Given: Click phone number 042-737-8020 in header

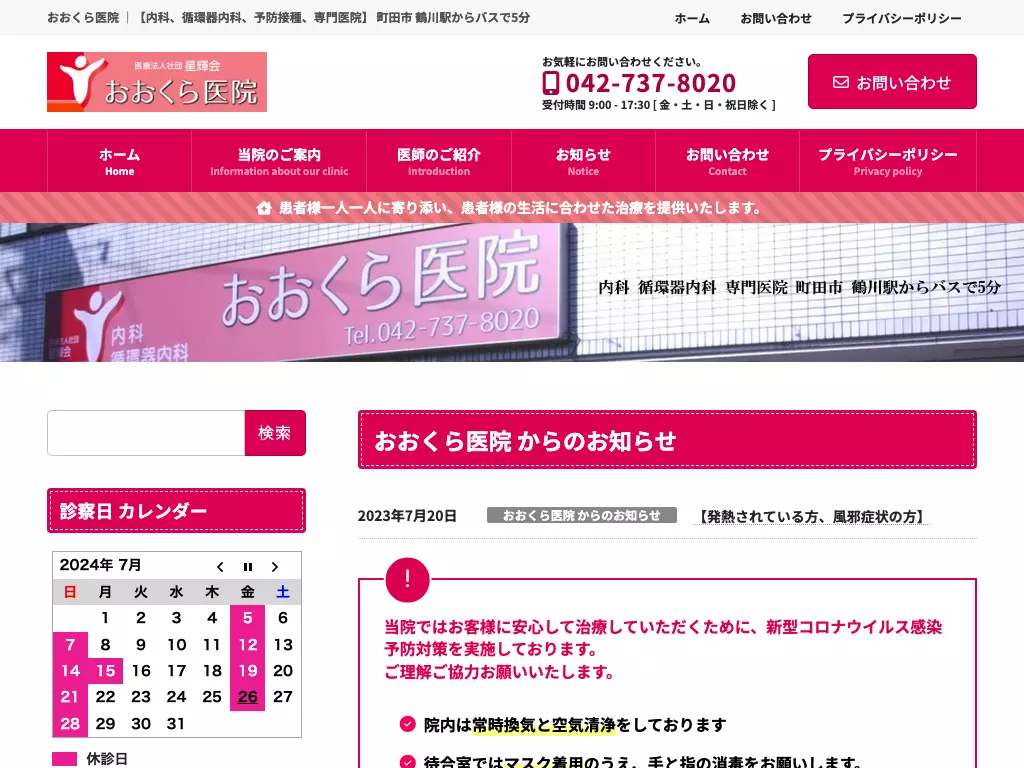Looking at the screenshot, I should click(x=650, y=83).
